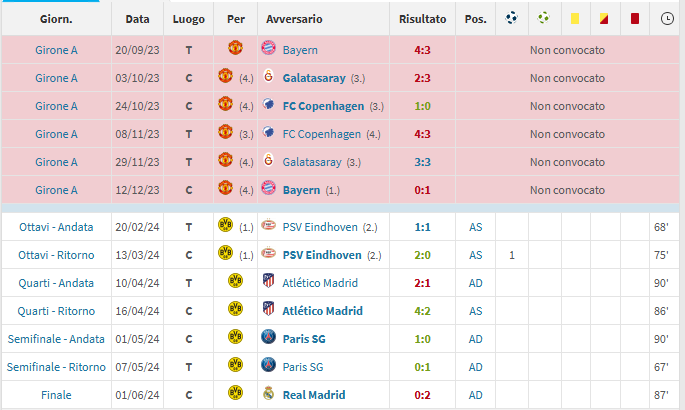Open the FC Copenhagen link dated 24/10/23
This screenshot has width=685, height=410.
pos(323,106)
